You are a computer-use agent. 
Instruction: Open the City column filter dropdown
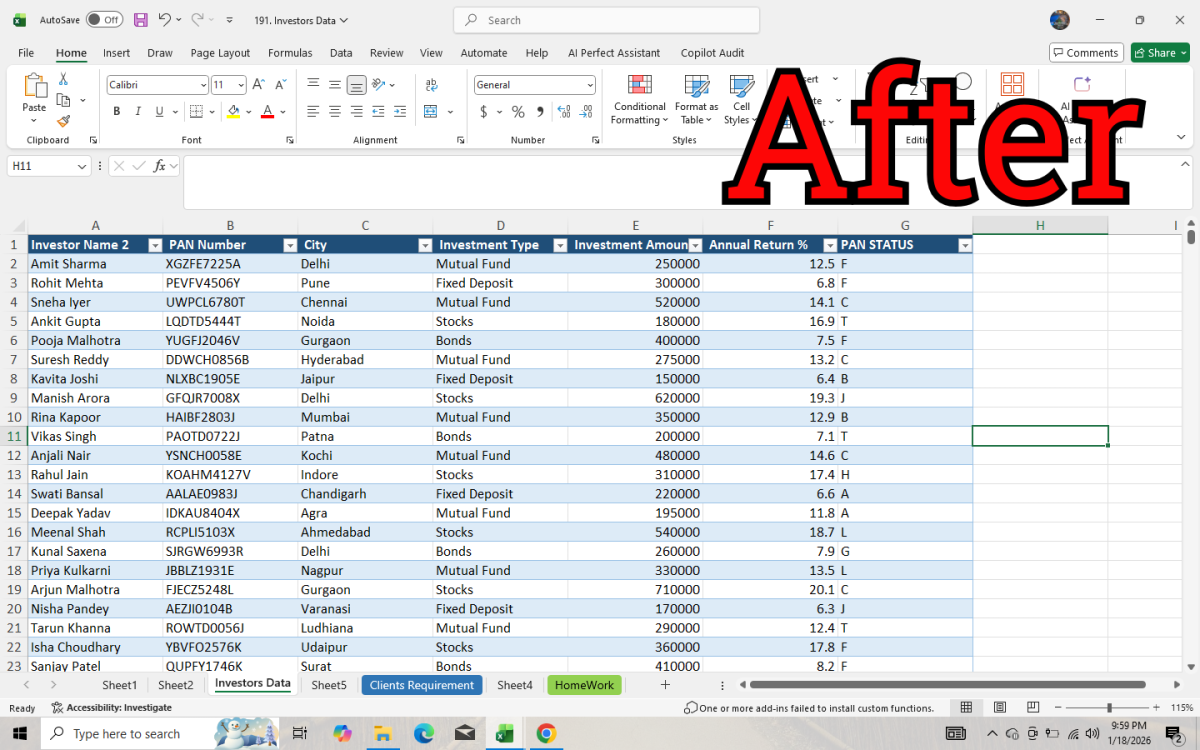click(424, 245)
